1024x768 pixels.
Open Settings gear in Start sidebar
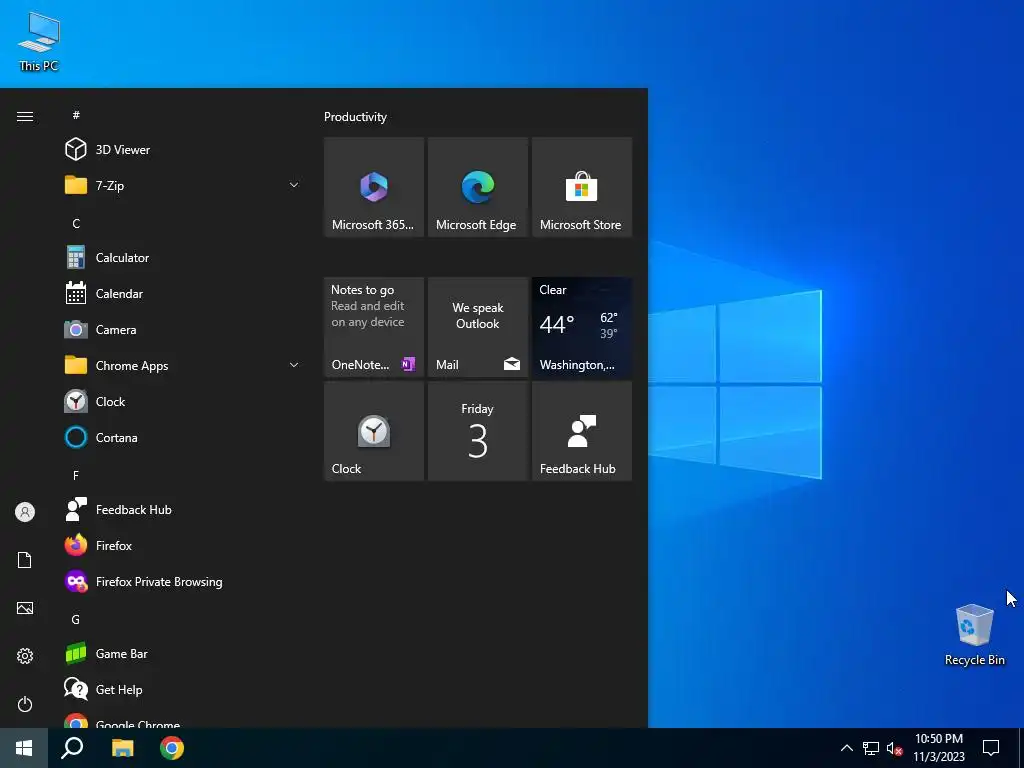(x=25, y=656)
